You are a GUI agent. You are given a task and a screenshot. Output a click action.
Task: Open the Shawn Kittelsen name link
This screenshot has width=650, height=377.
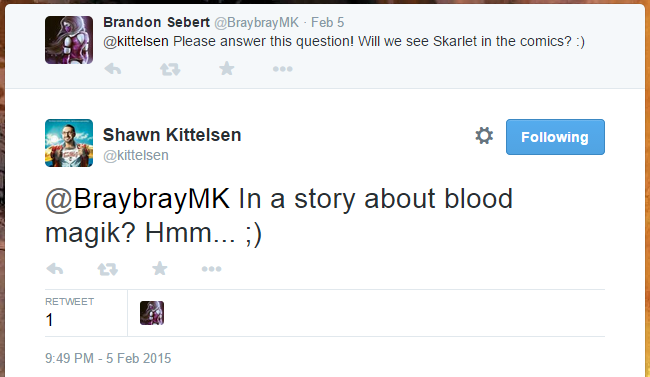click(172, 135)
